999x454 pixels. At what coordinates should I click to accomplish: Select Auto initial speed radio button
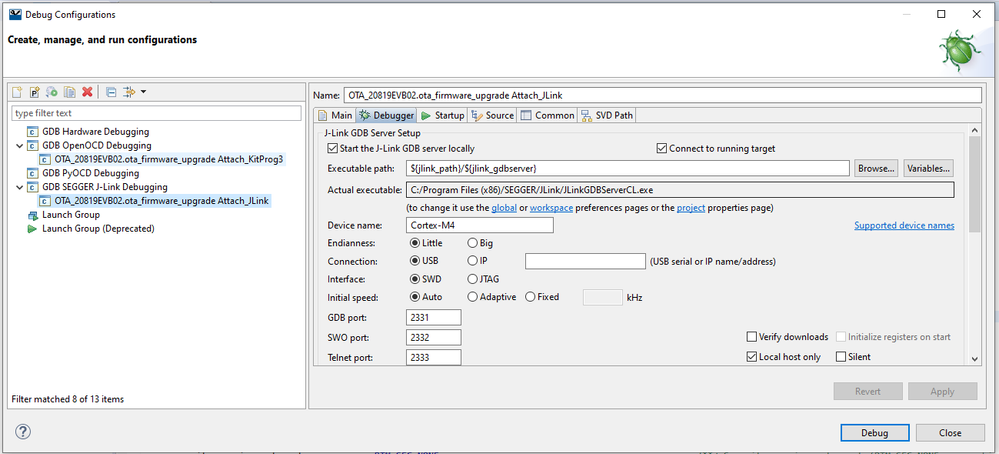[415, 297]
